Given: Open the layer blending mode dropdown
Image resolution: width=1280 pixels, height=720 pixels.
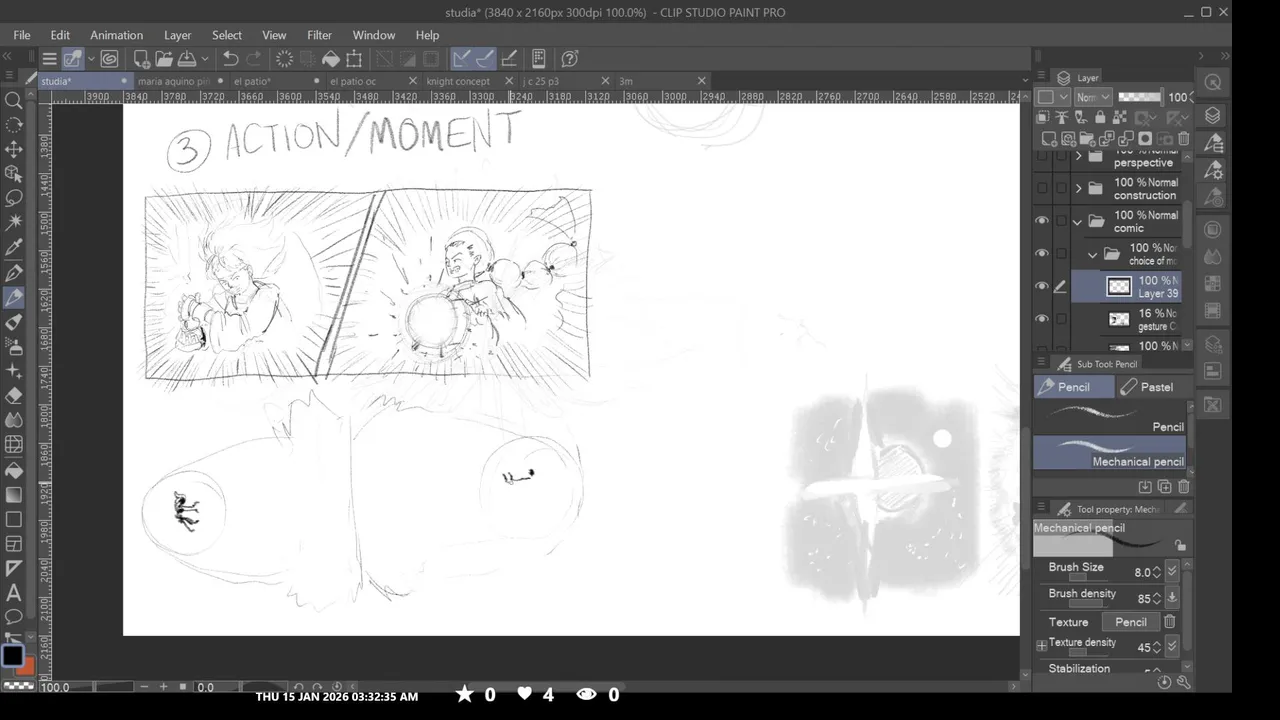Looking at the screenshot, I should 1093,97.
